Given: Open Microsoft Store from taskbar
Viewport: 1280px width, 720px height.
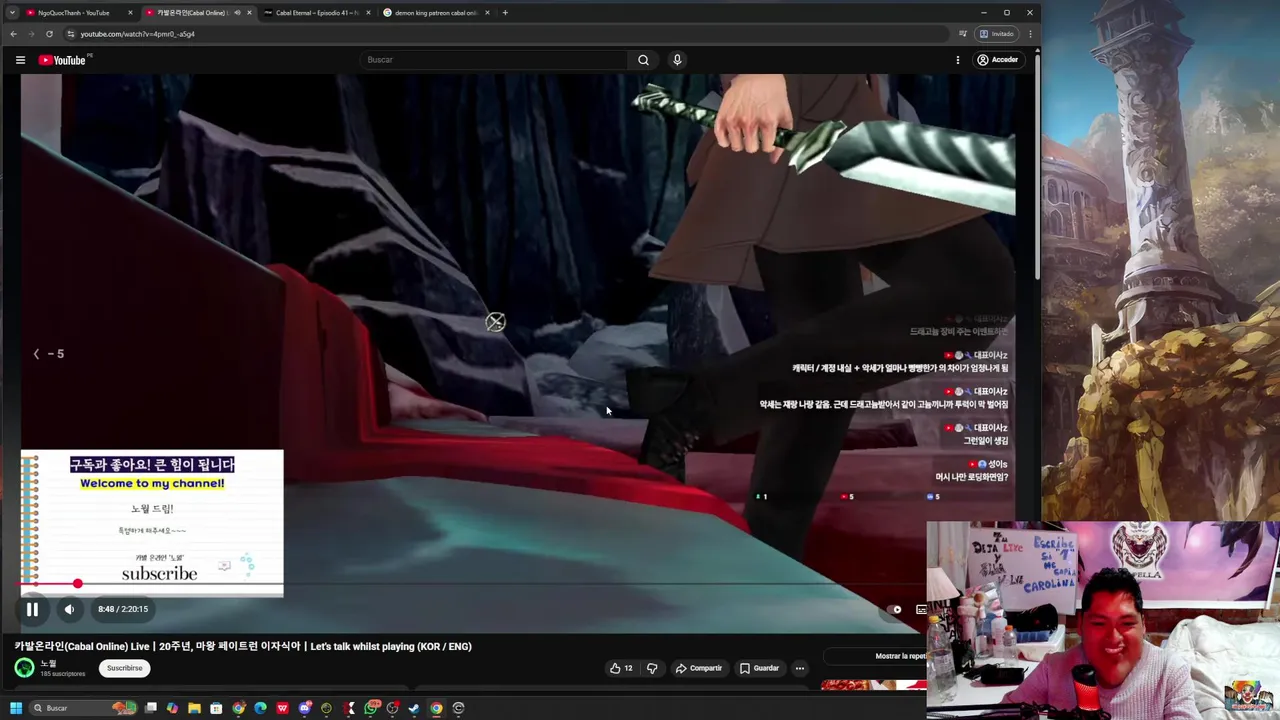Looking at the screenshot, I should click(216, 708).
